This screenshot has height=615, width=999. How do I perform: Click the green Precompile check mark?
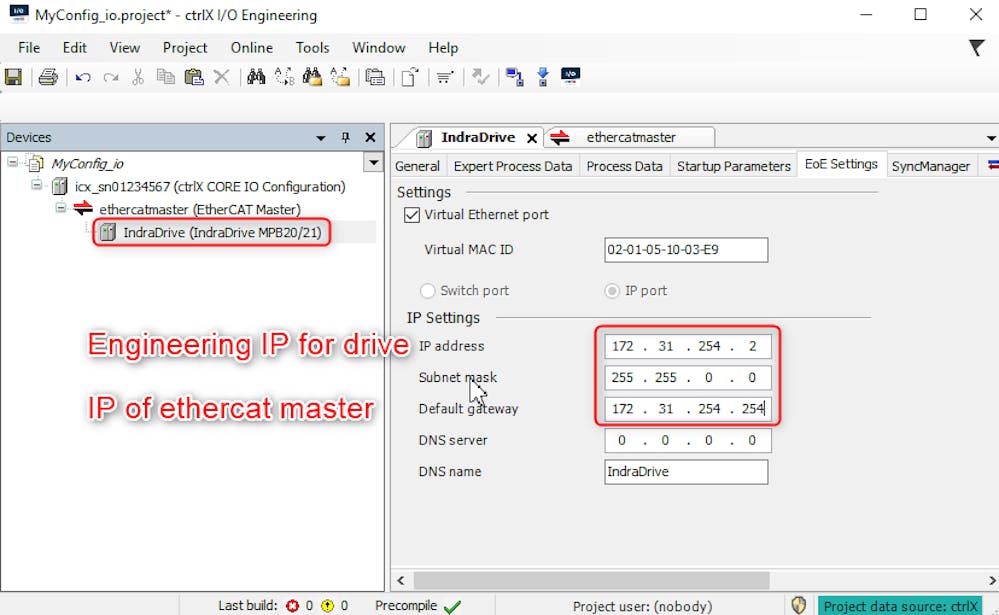[x=452, y=607]
